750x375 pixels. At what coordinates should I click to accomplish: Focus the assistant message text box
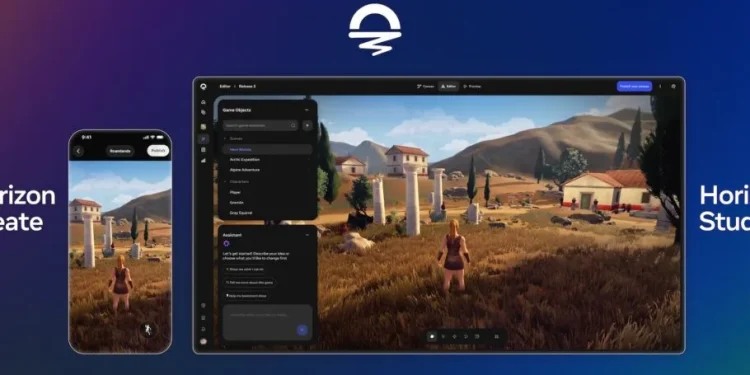pyautogui.click(x=267, y=322)
